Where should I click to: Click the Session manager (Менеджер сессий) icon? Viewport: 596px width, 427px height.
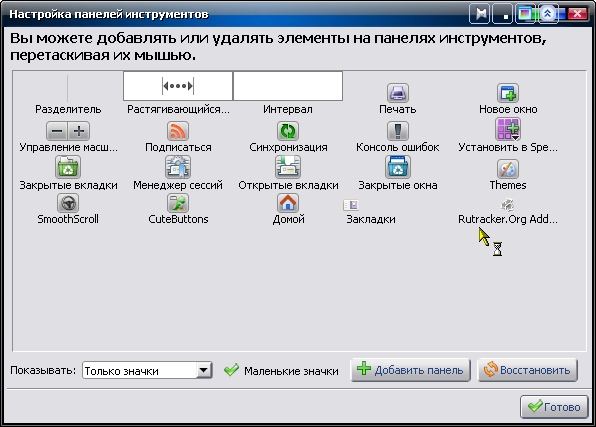[178, 167]
